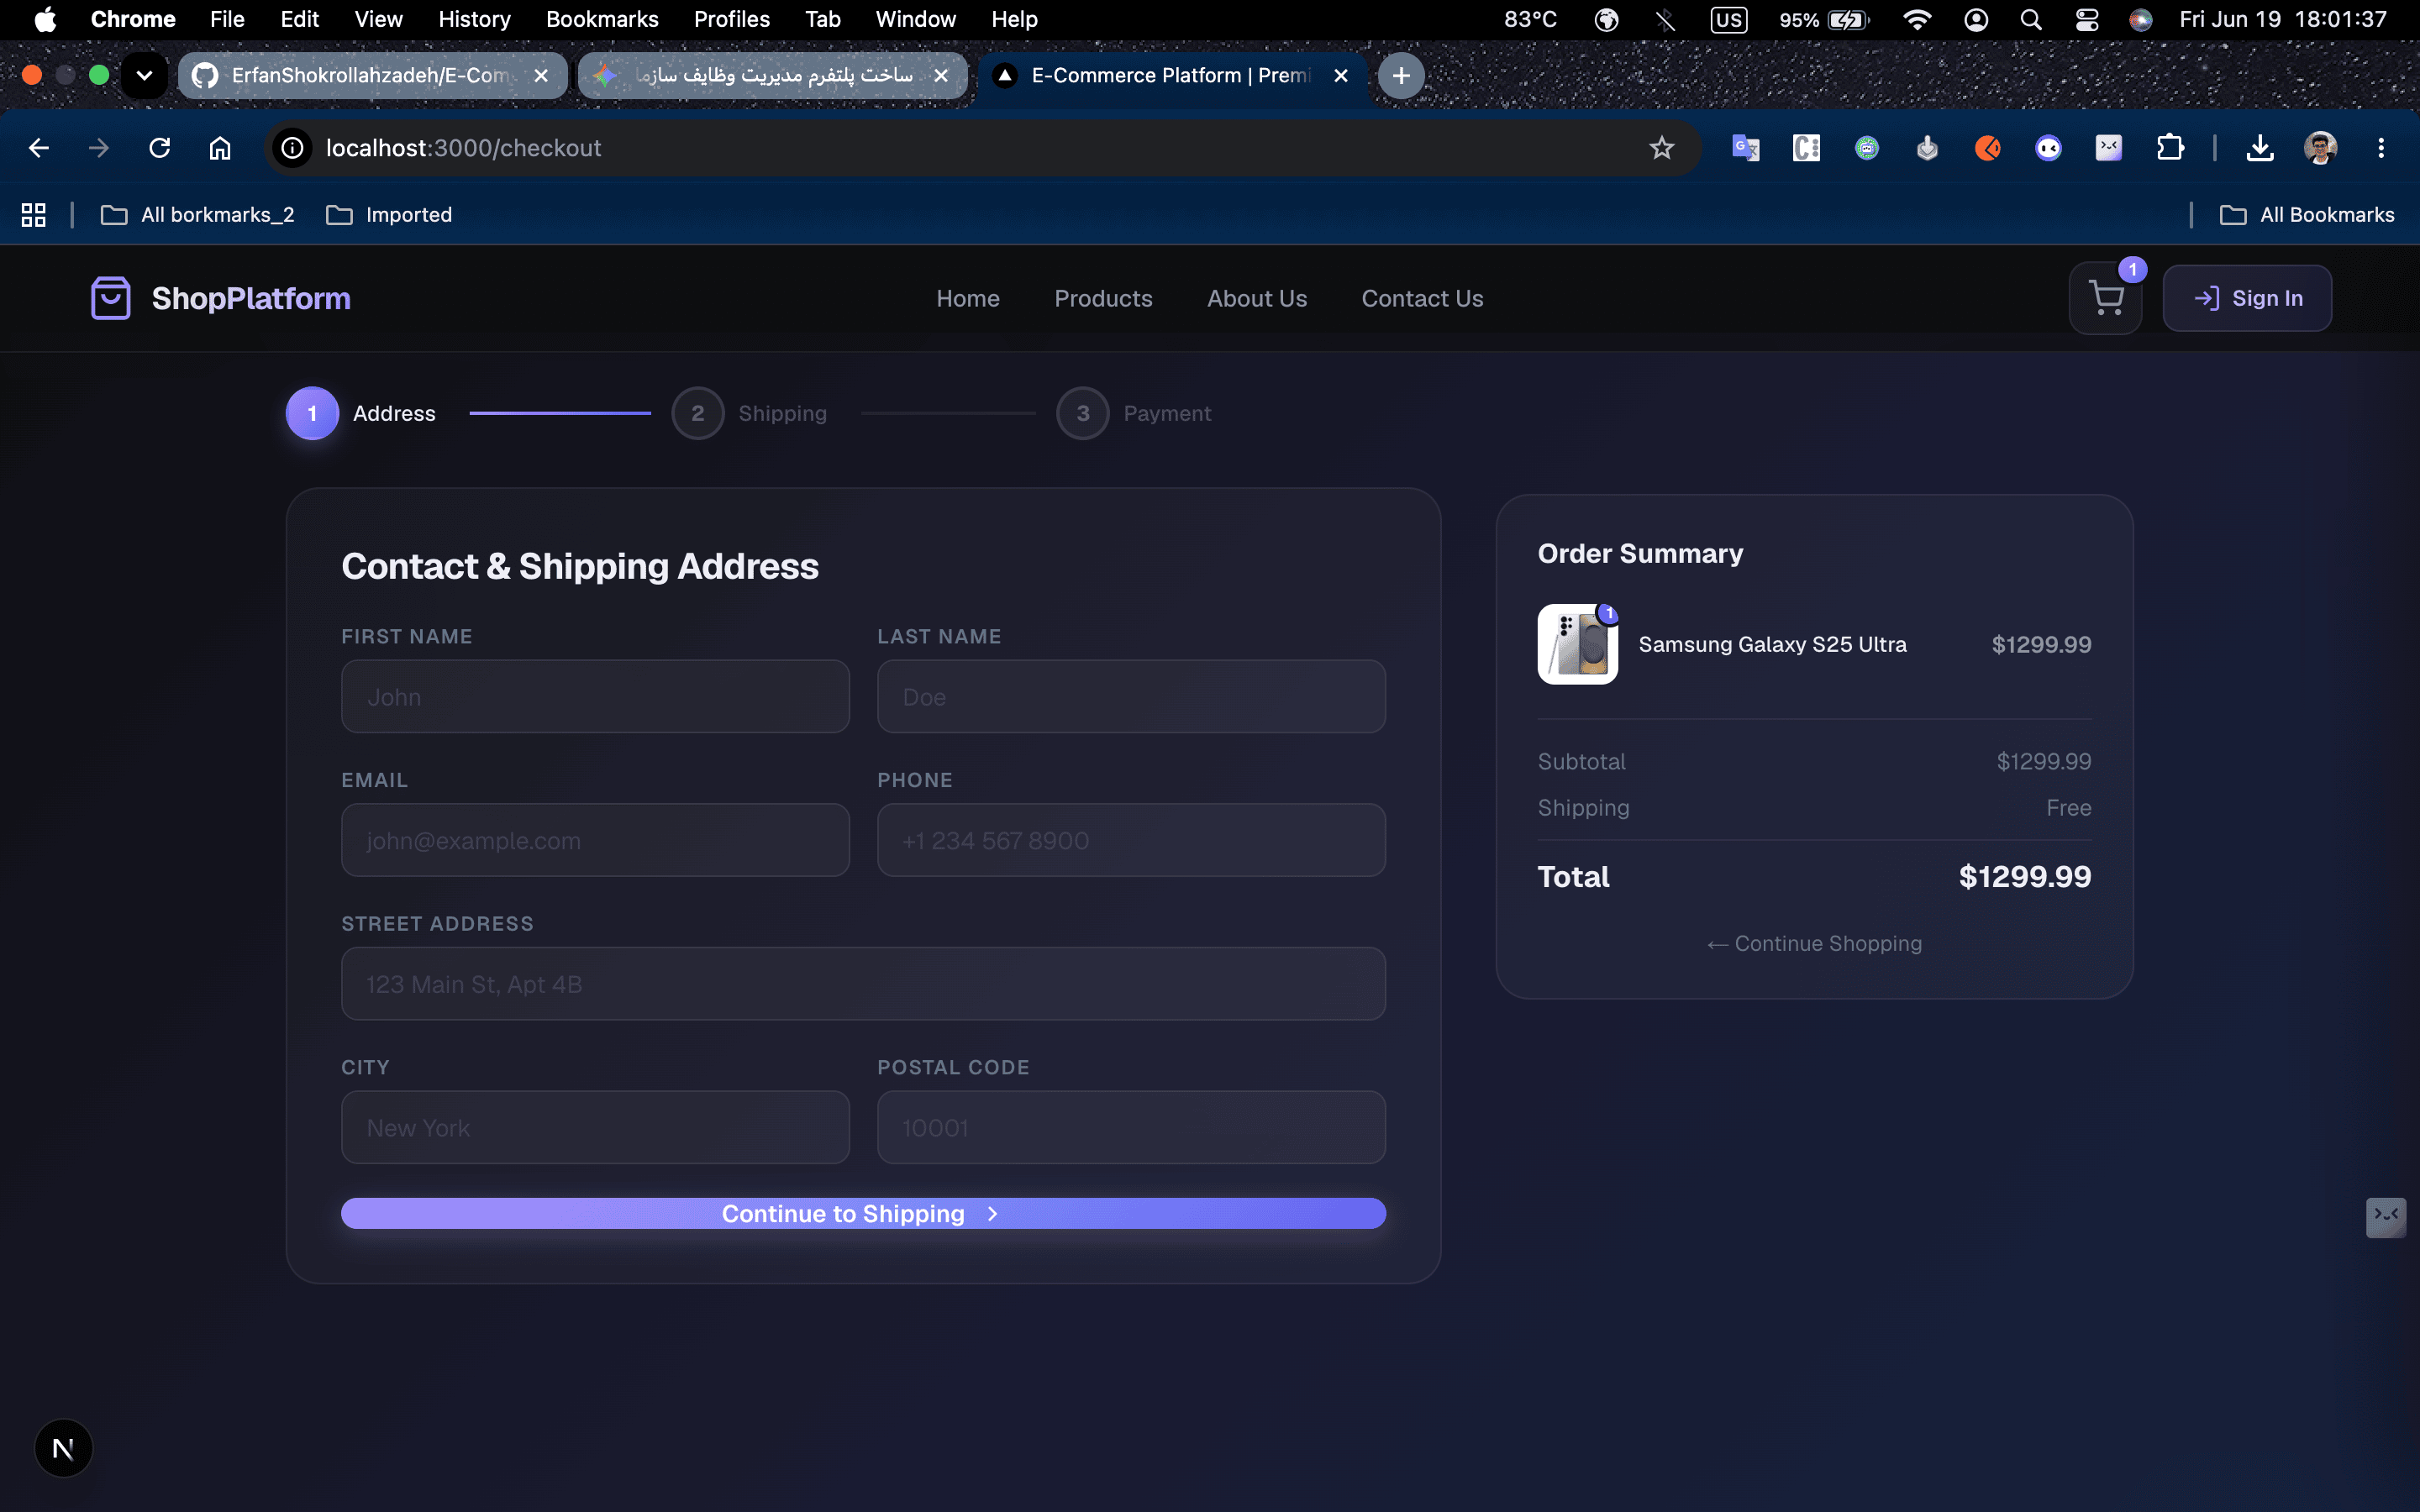Click the Sign In button
The height and width of the screenshot is (1512, 2420).
(2247, 298)
